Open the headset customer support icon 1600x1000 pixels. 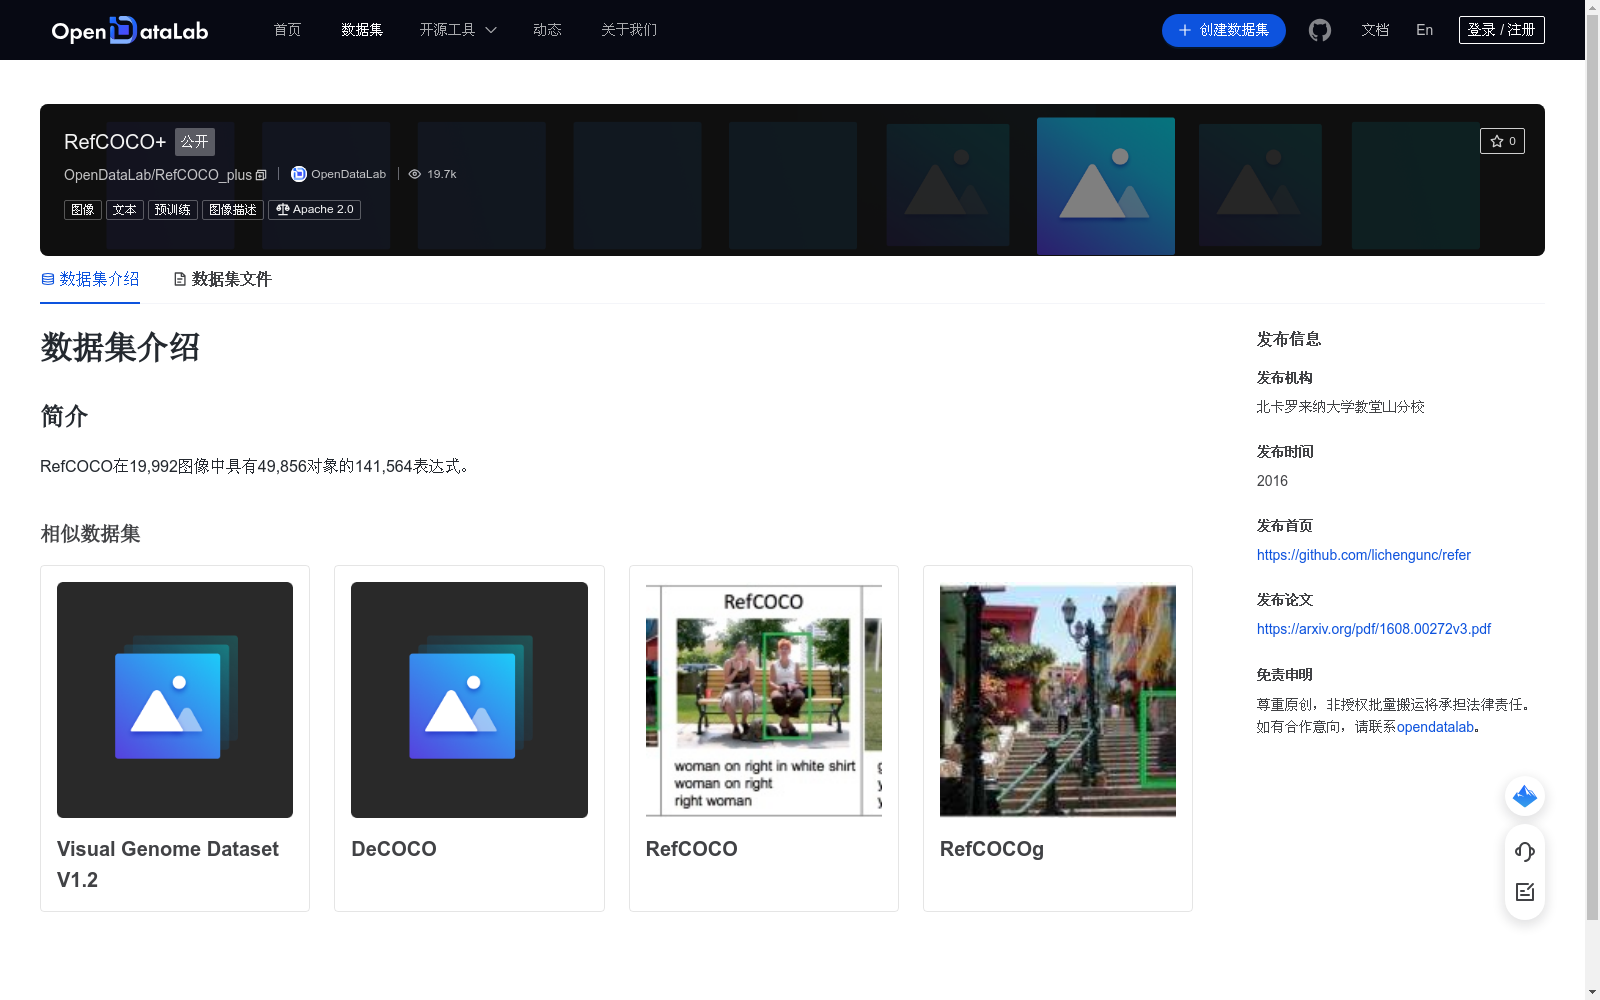[1525, 851]
